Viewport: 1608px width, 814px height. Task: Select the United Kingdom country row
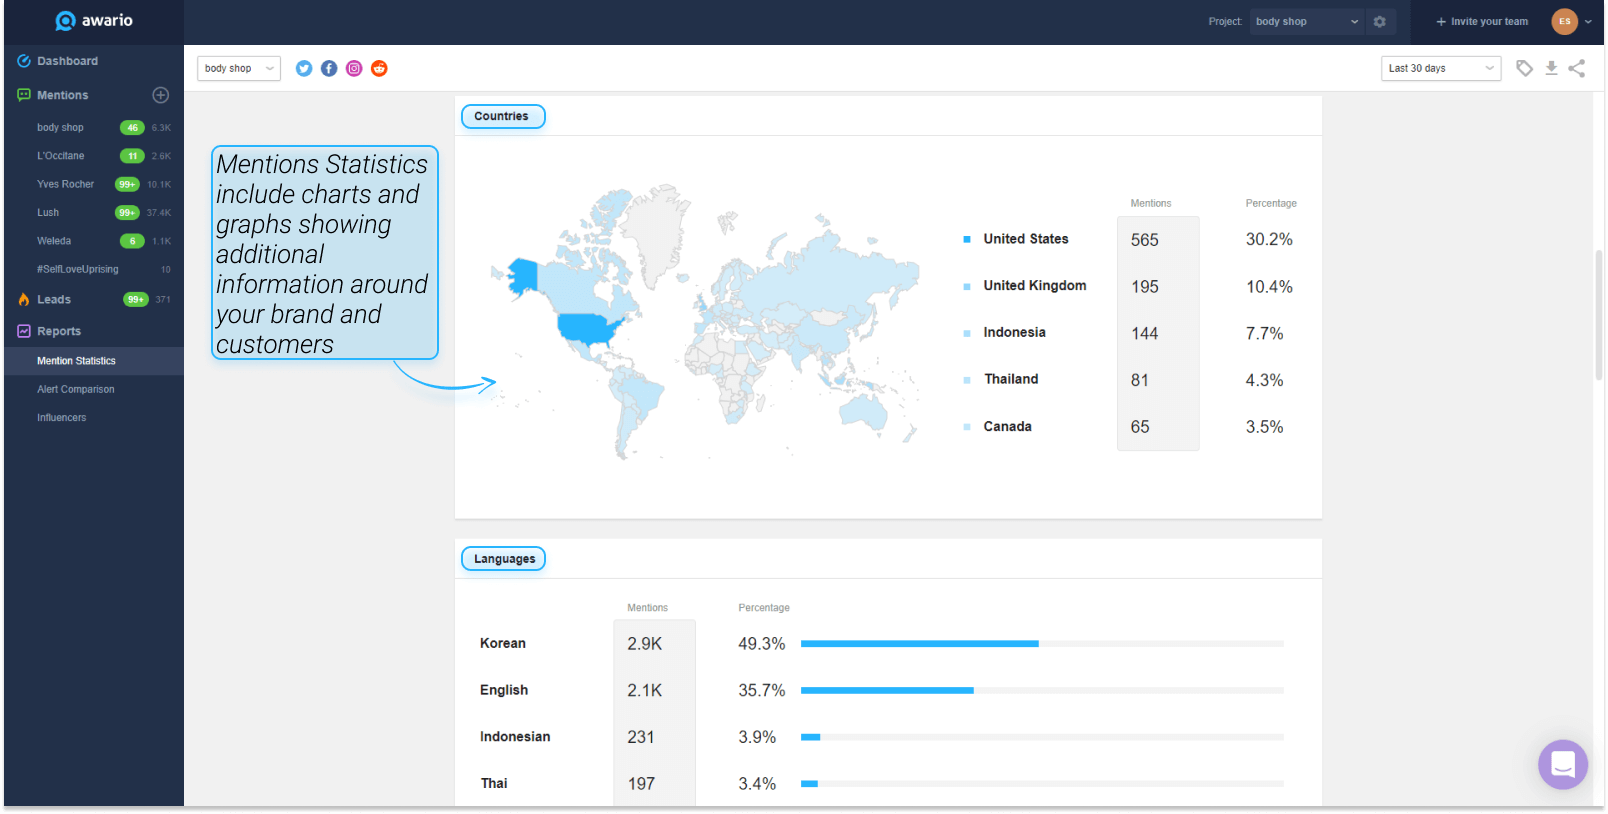1130,286
